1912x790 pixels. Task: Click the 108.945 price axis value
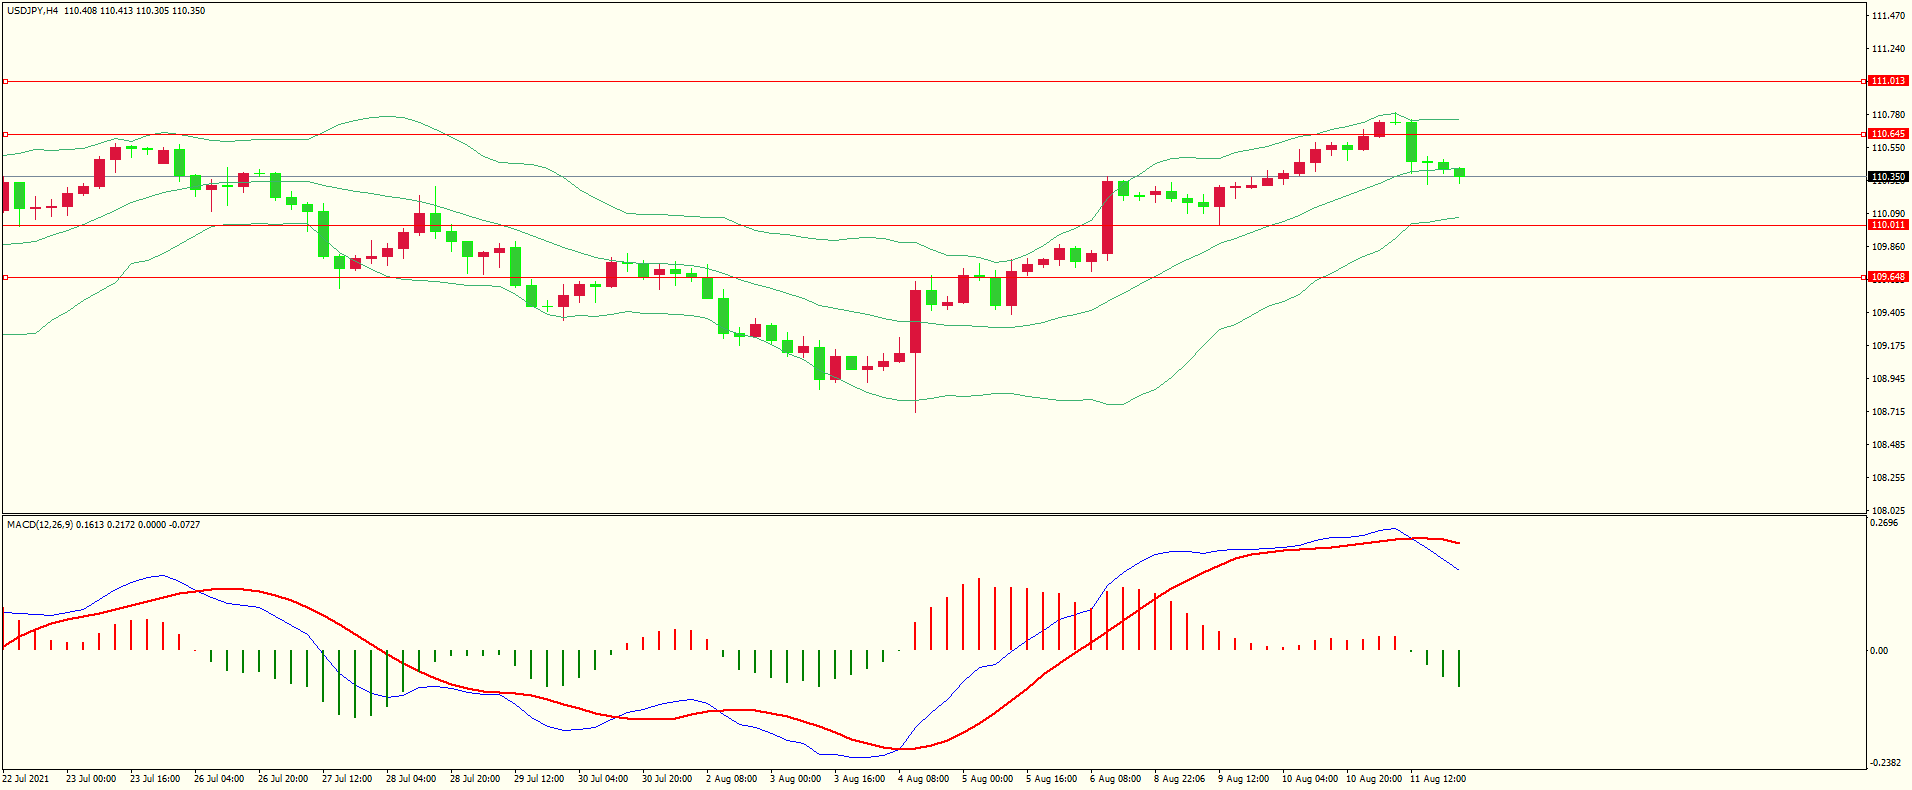1888,379
